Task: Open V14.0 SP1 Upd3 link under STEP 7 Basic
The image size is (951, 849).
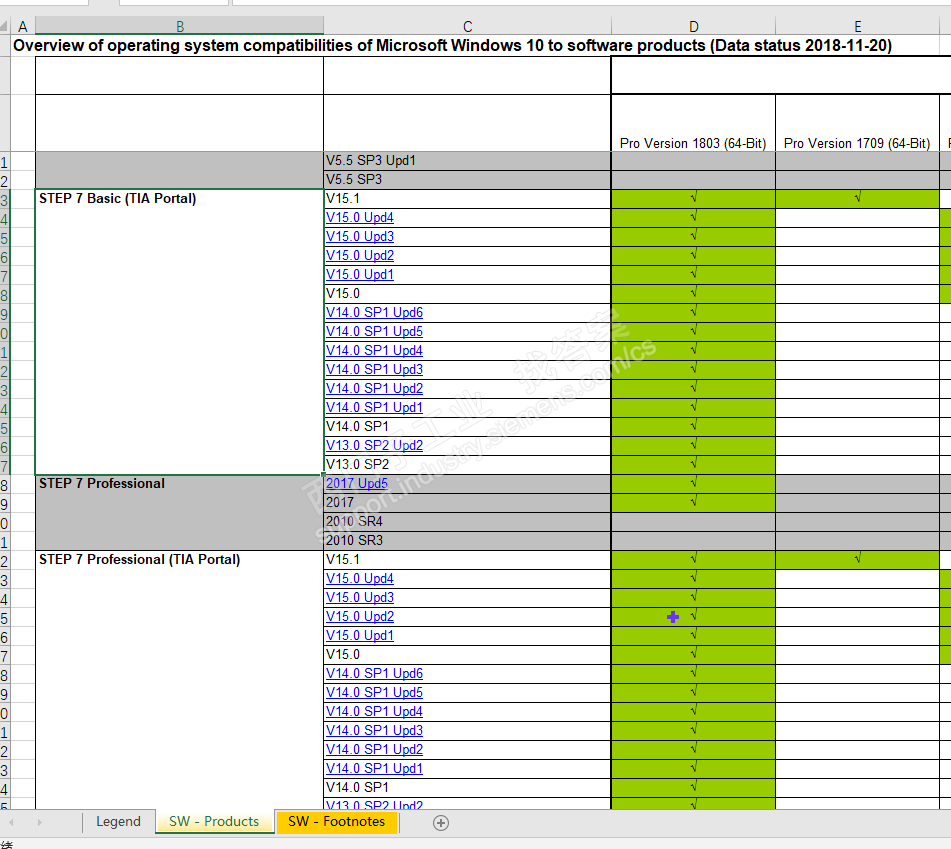Action: click(x=374, y=369)
